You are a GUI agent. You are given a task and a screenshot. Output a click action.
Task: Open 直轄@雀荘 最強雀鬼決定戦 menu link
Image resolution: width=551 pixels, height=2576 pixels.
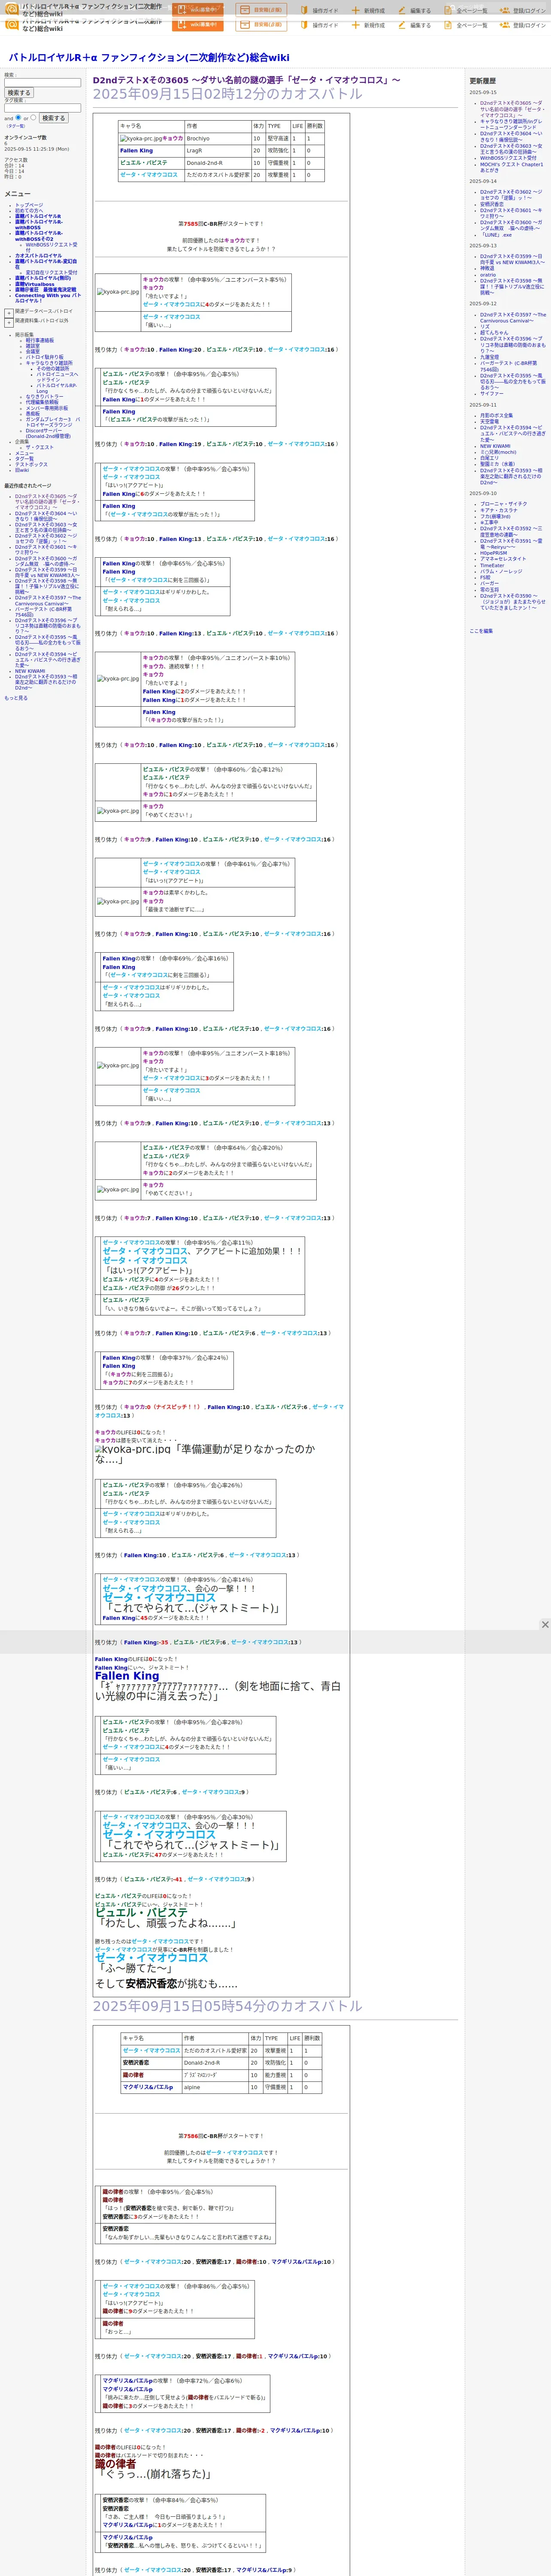[45, 290]
